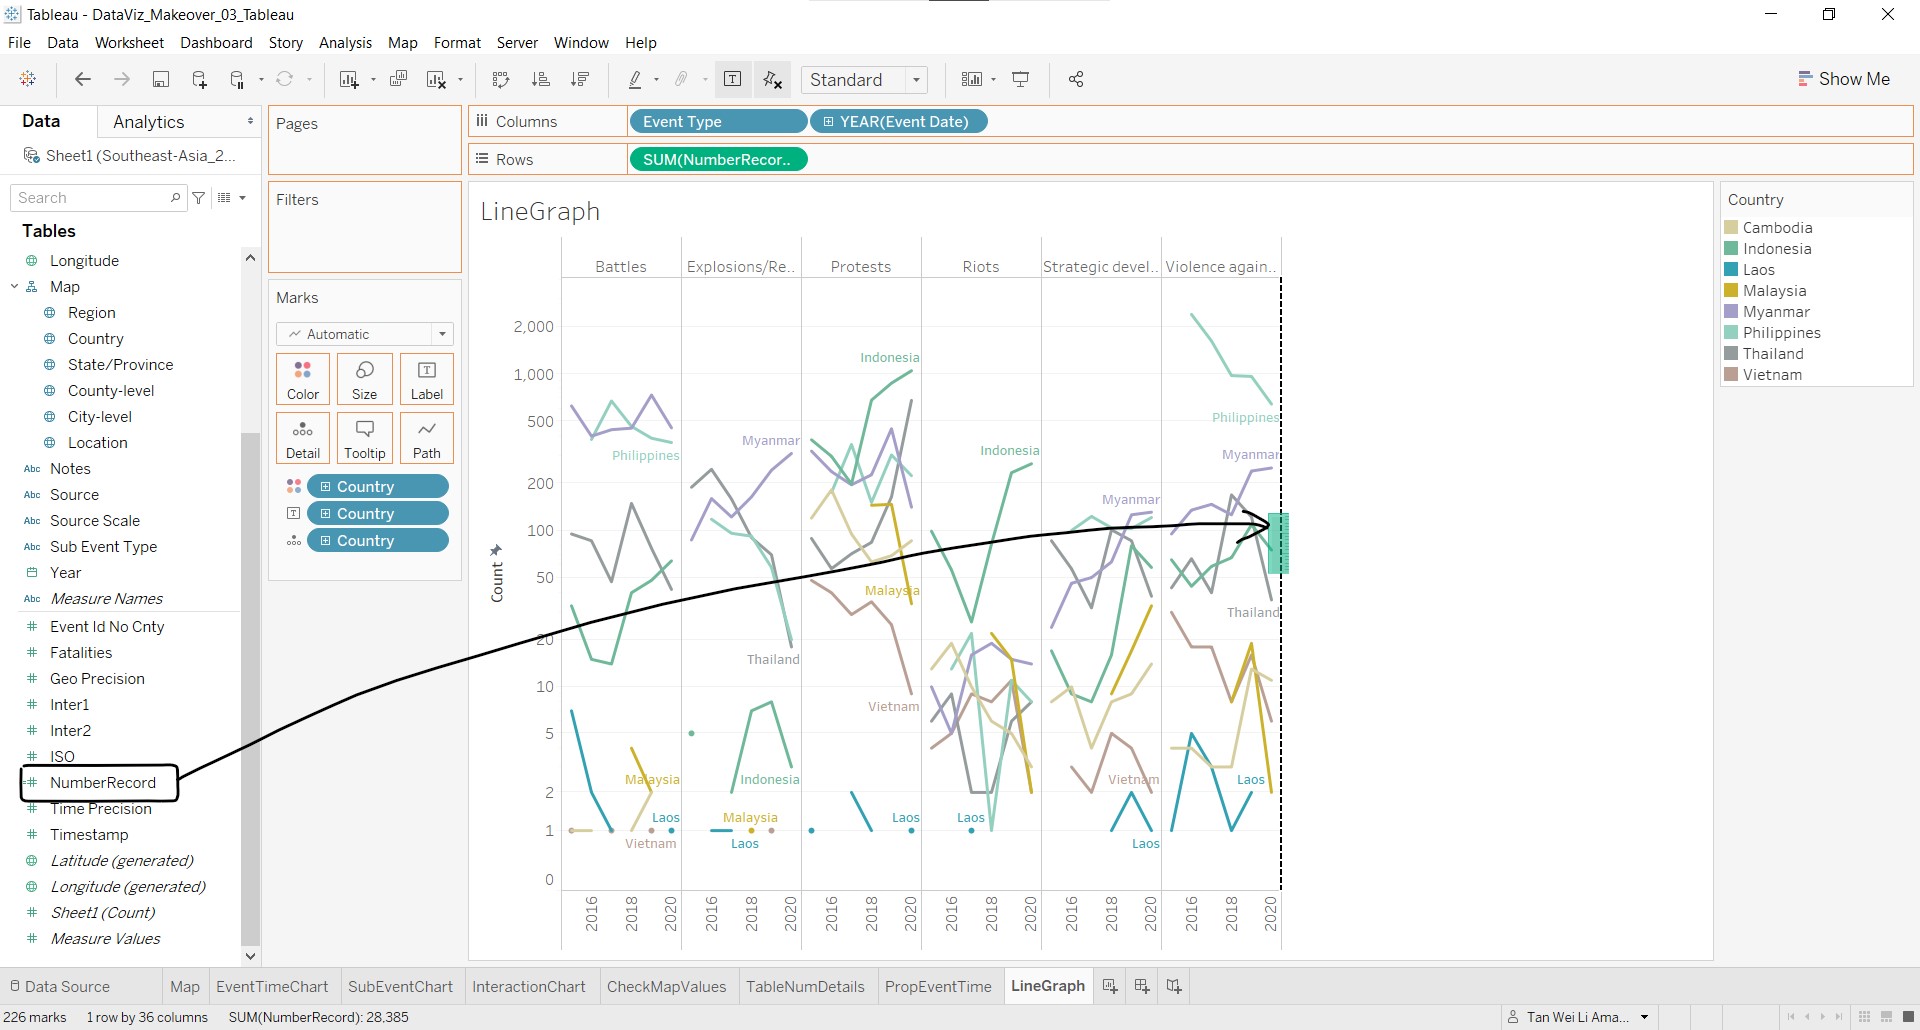The width and height of the screenshot is (1920, 1030).
Task: Switch to the SubEventChart sheet tab
Action: tap(400, 987)
